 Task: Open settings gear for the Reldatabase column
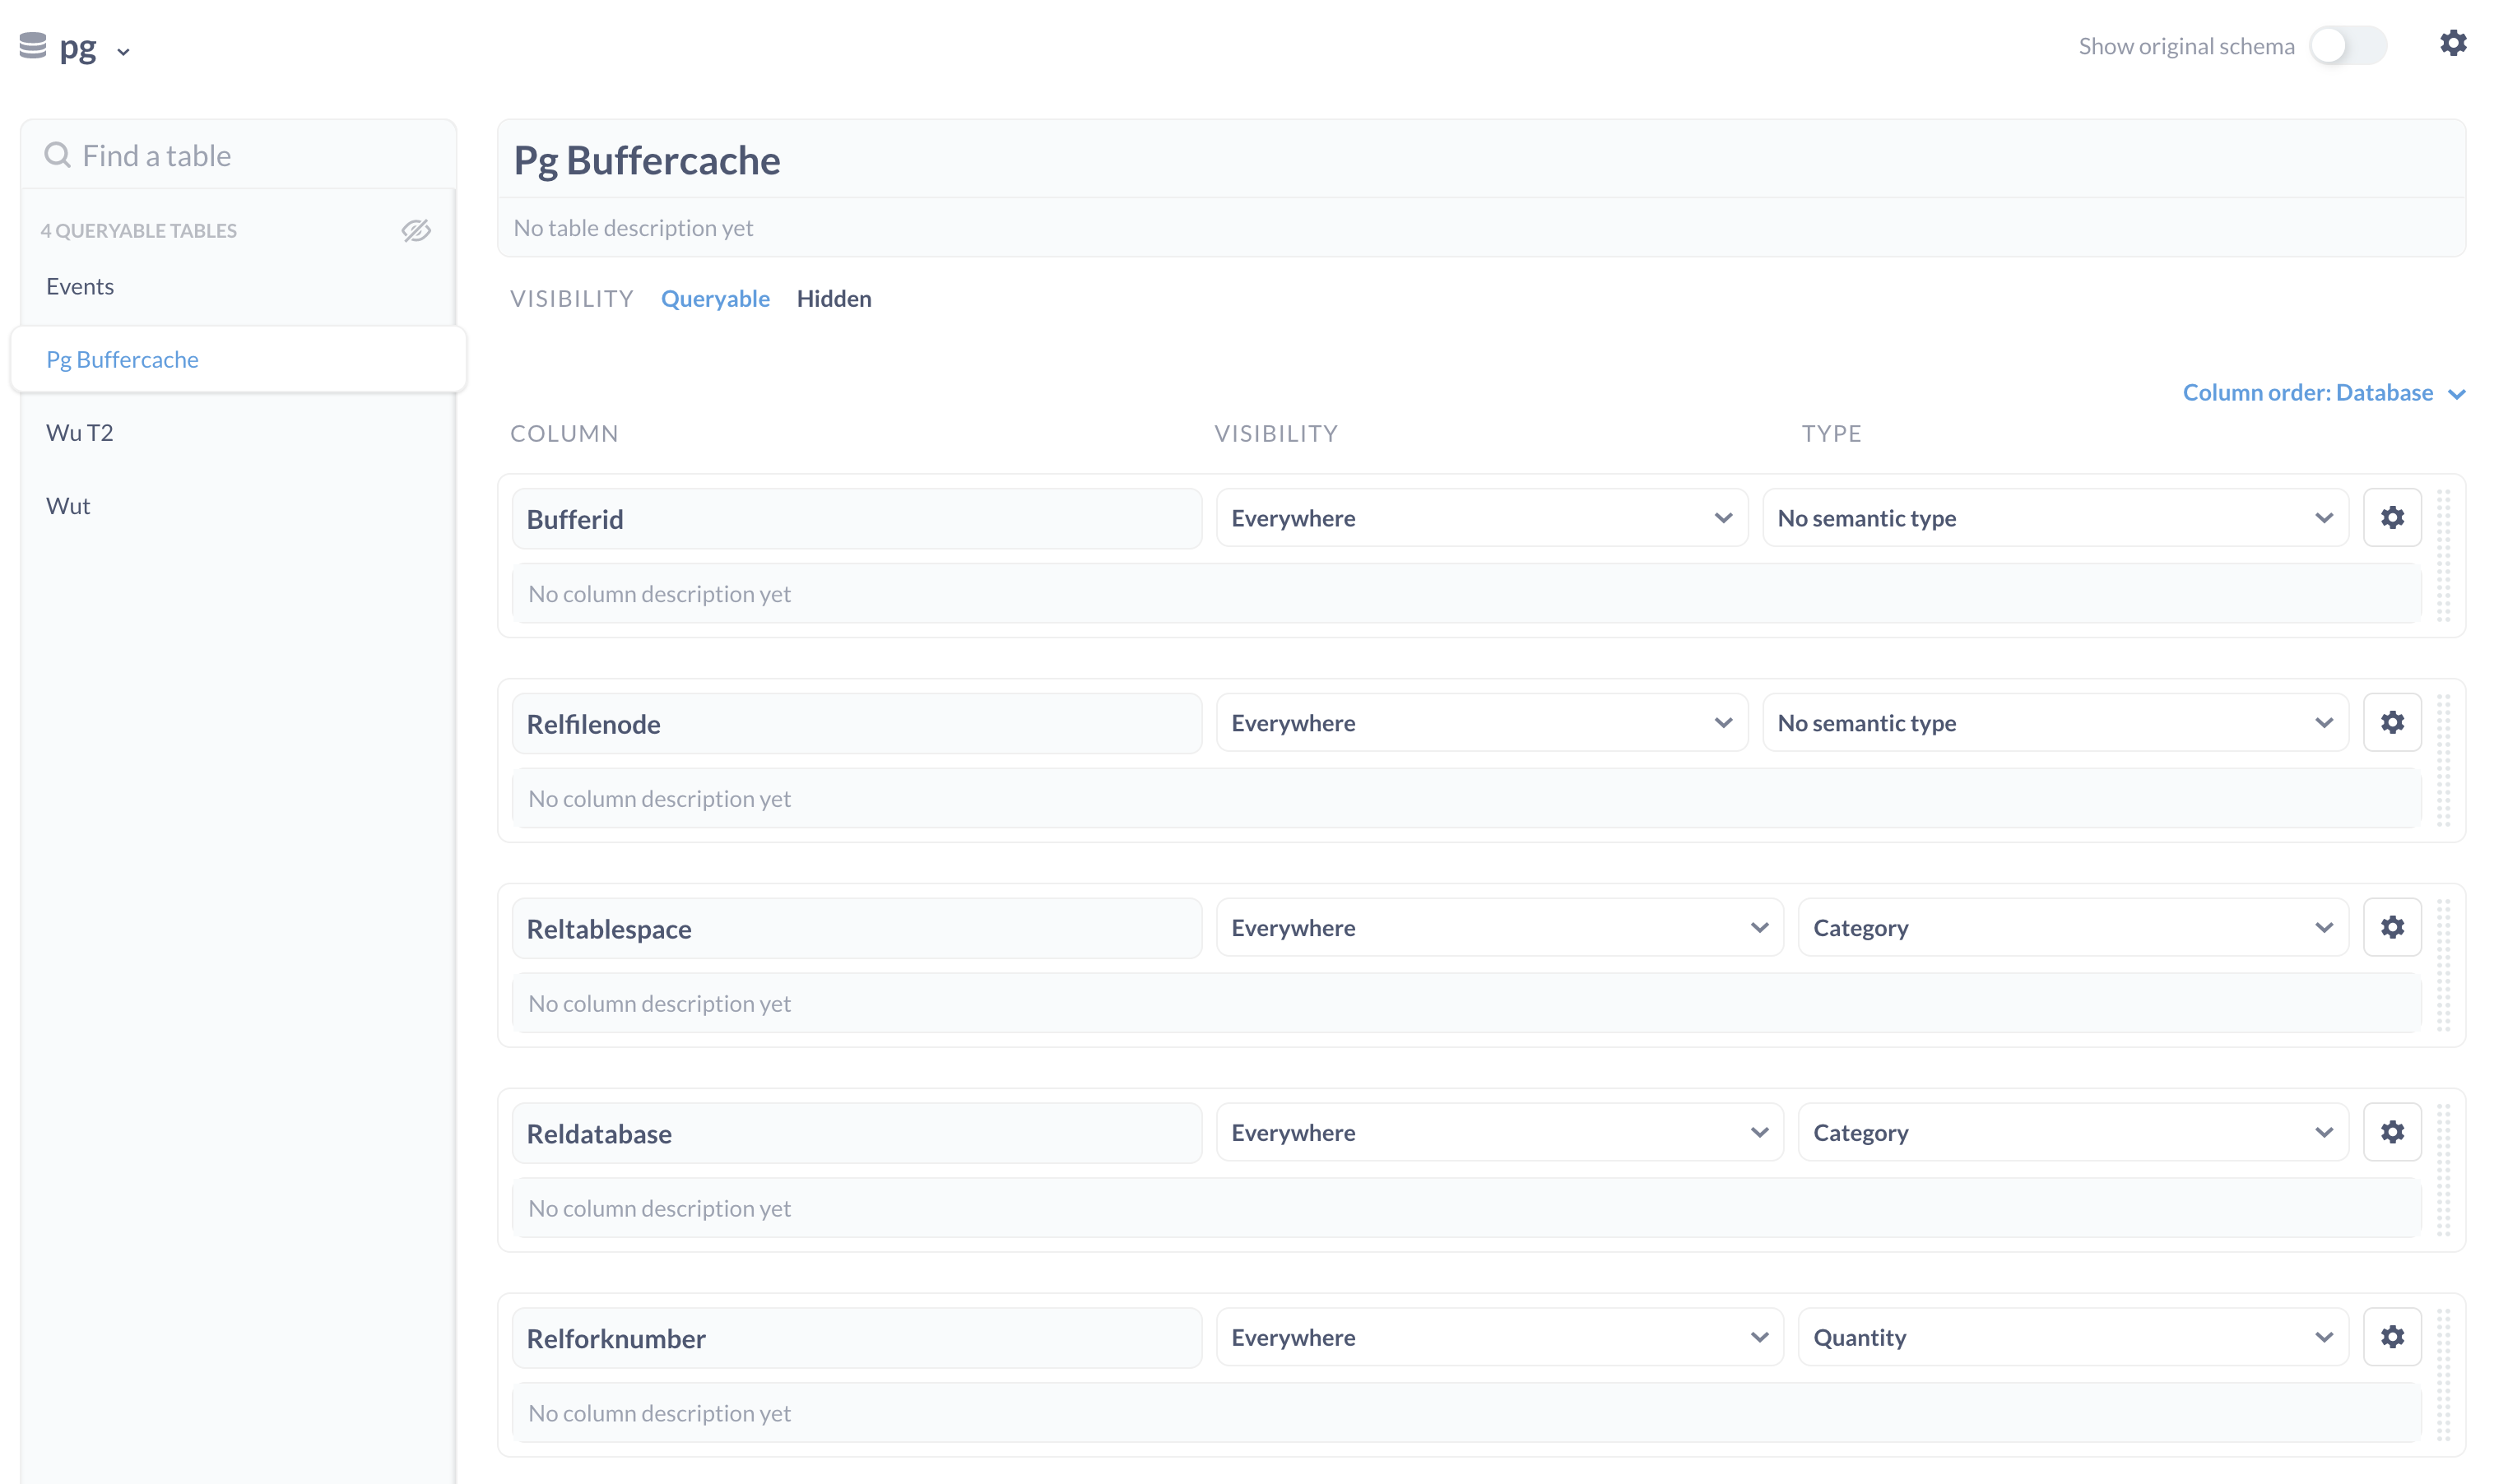pyautogui.click(x=2392, y=1131)
